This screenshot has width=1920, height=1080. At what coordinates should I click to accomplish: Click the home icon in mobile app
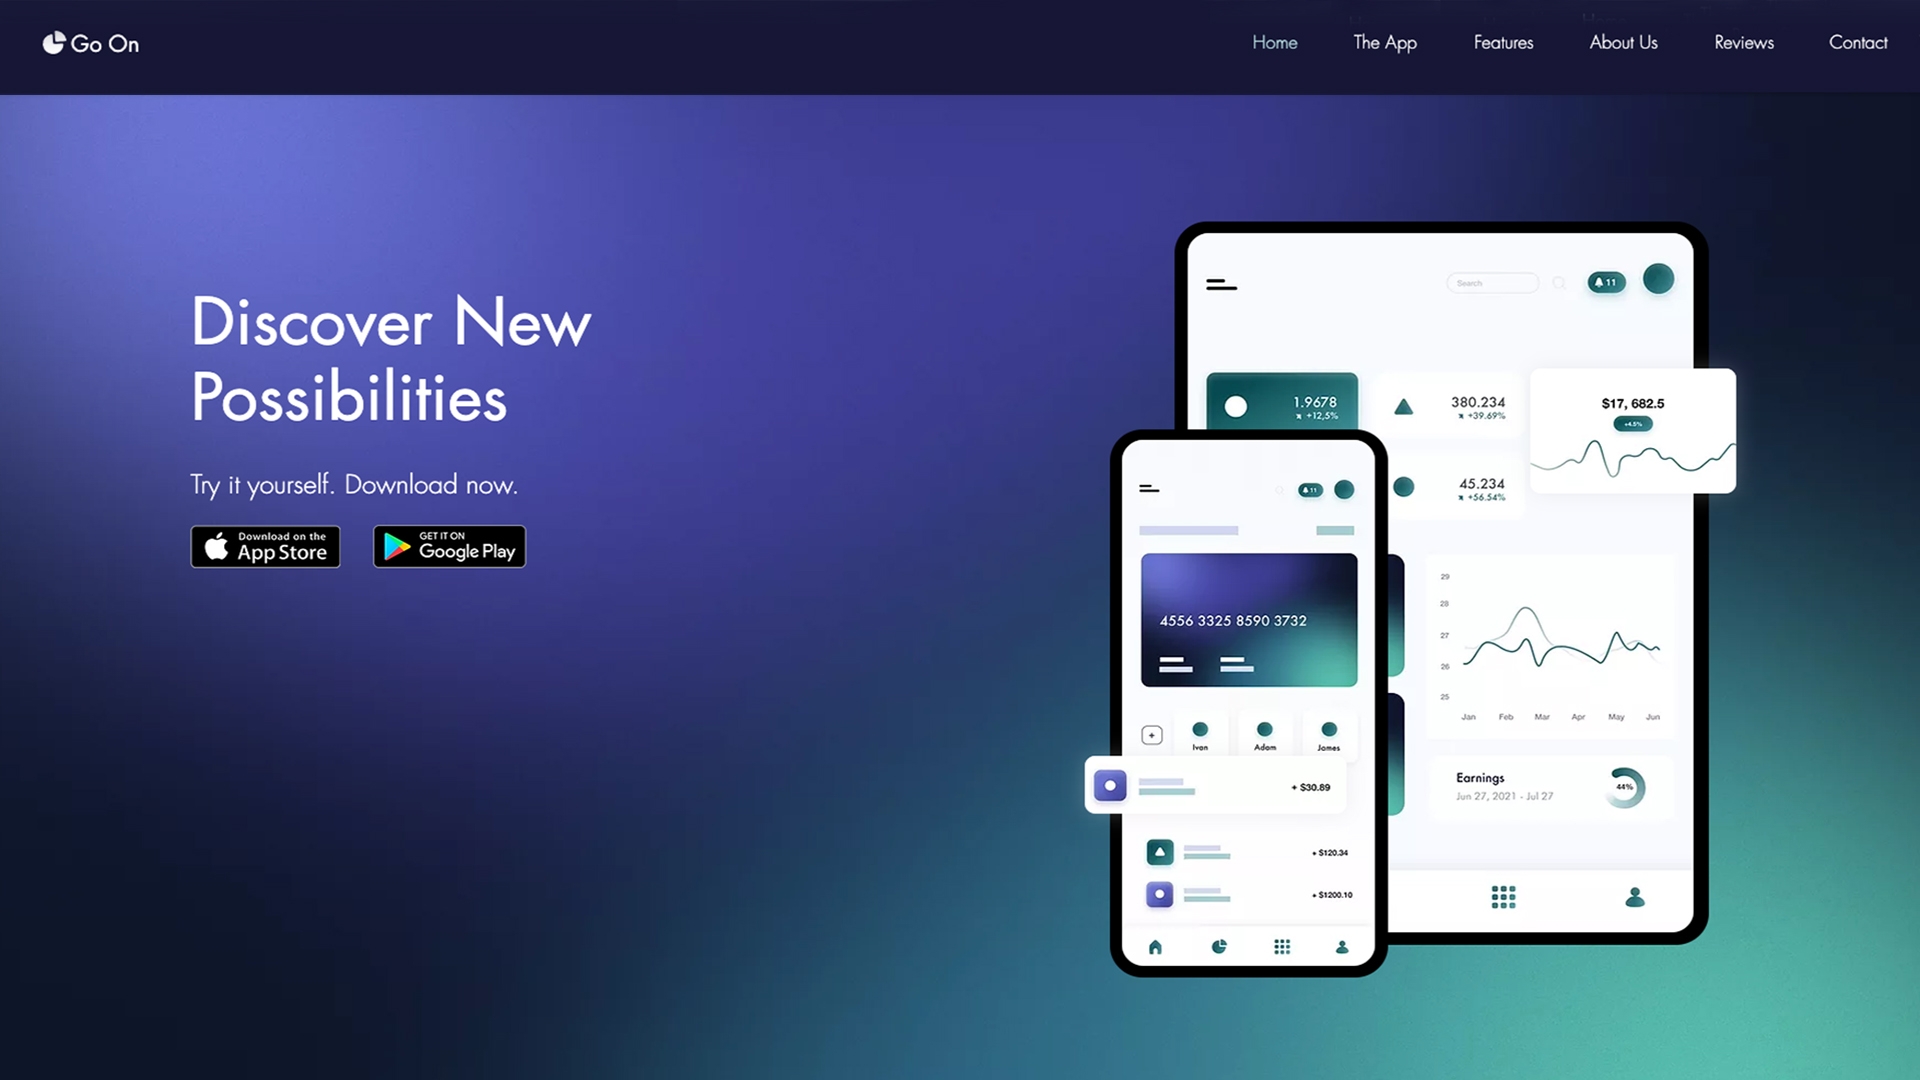[x=1154, y=947]
